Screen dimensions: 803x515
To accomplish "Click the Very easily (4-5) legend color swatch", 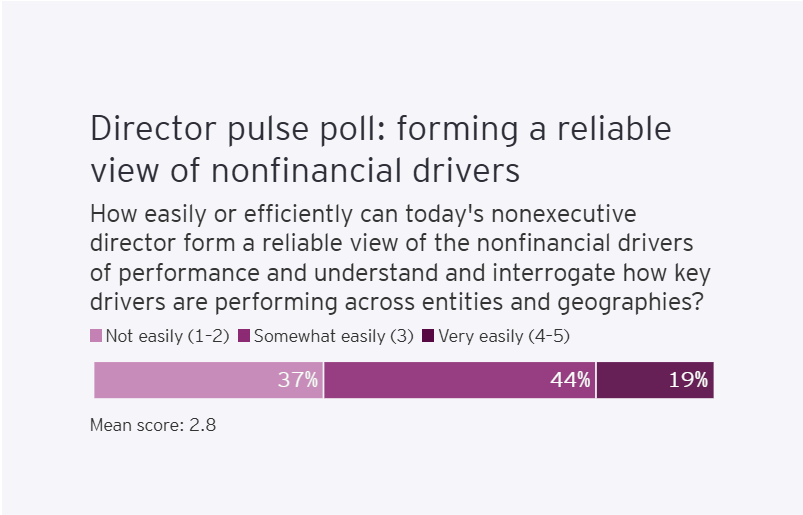I will [429, 336].
